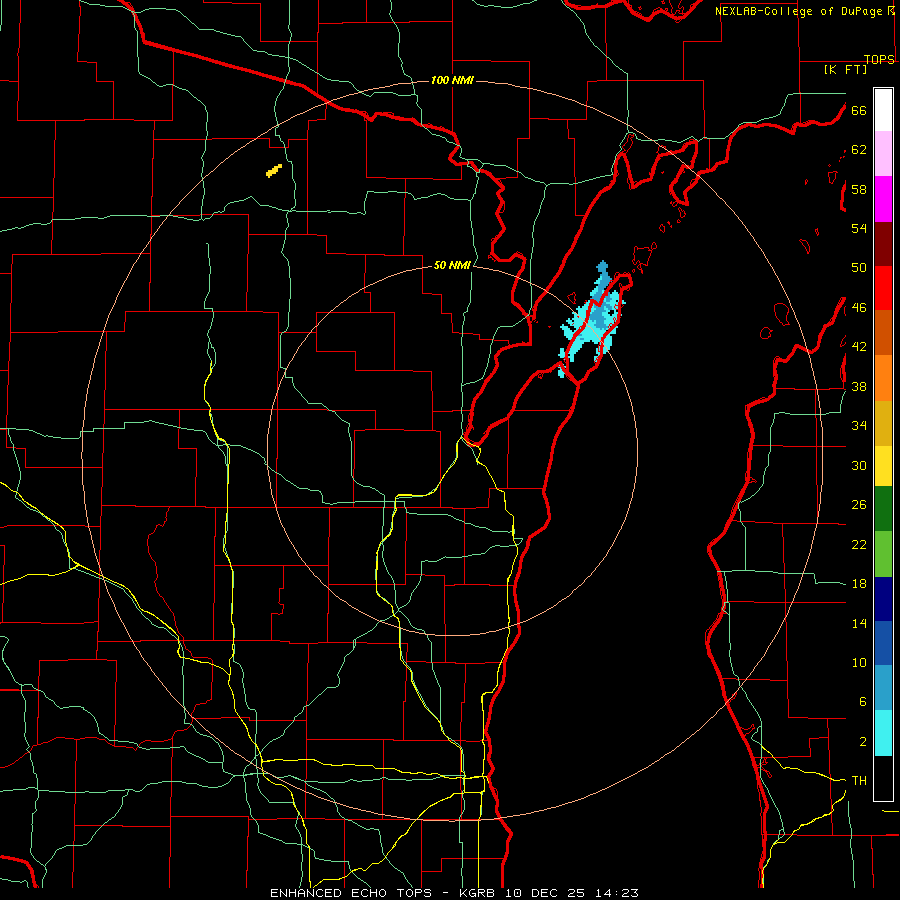900x900 pixels.
Task: Click the cyan swatch between 2 and 6
Action: click(883, 733)
